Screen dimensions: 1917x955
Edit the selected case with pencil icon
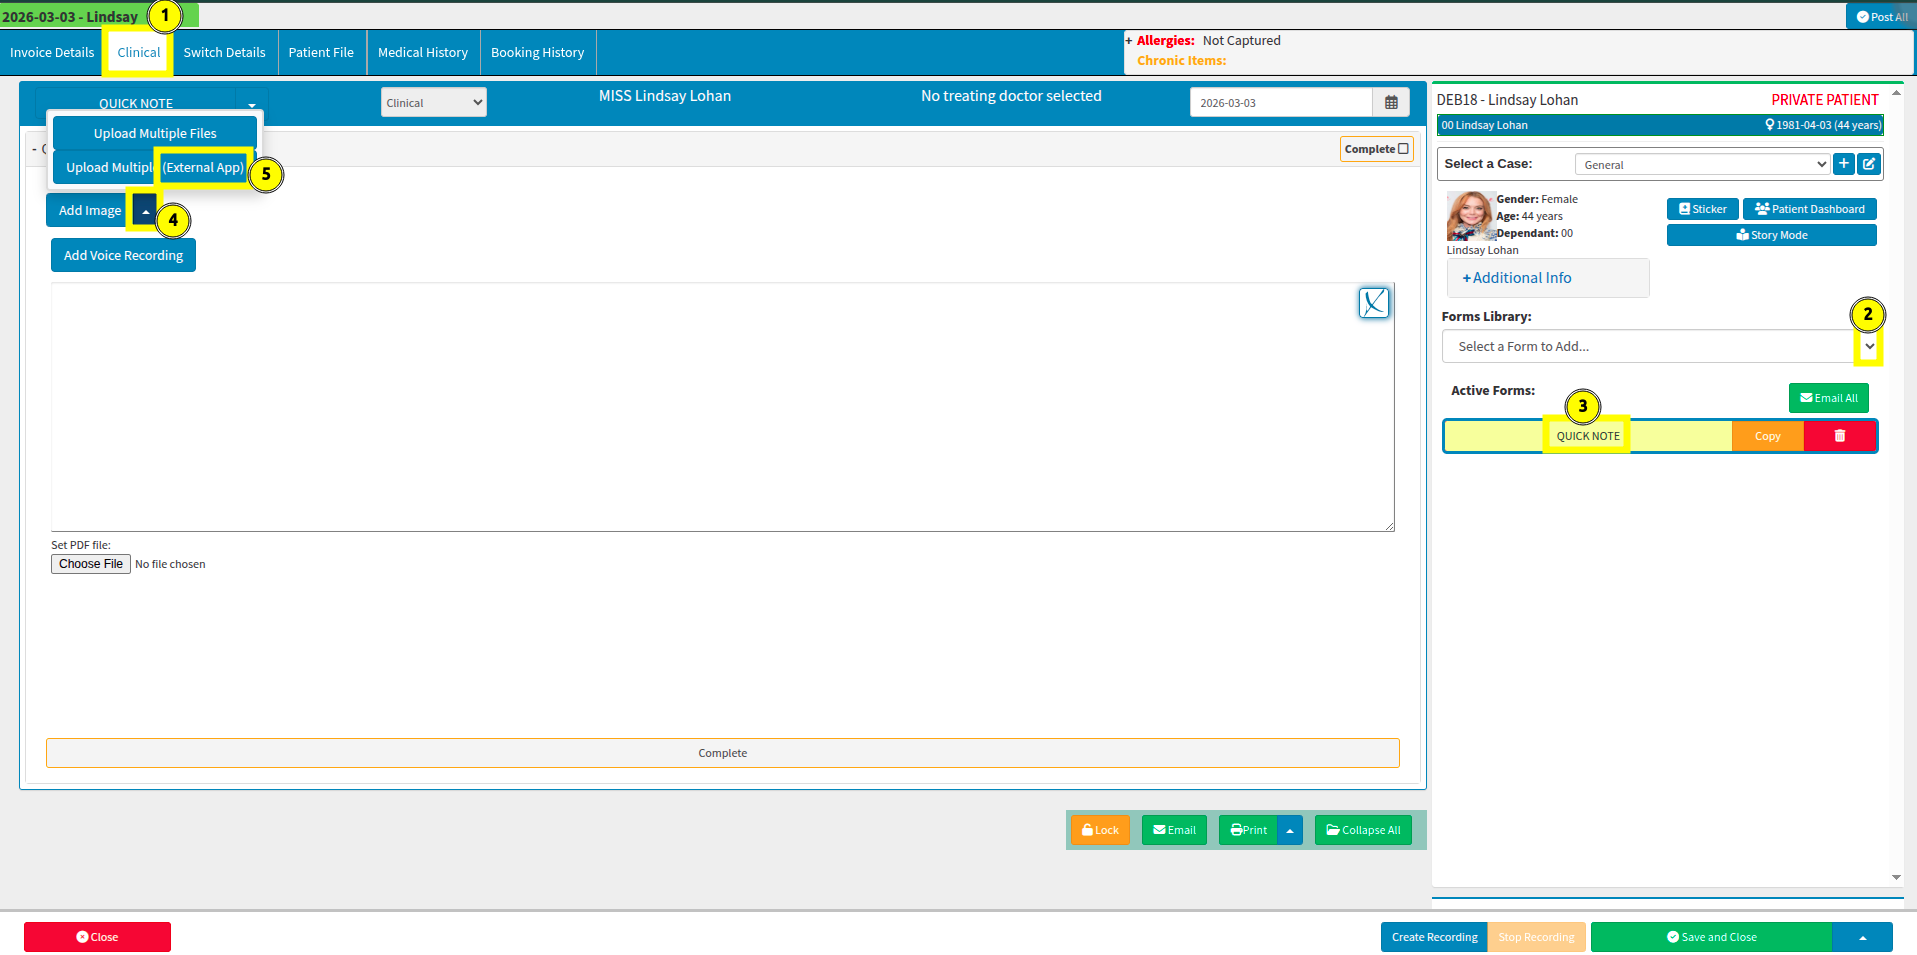1869,164
